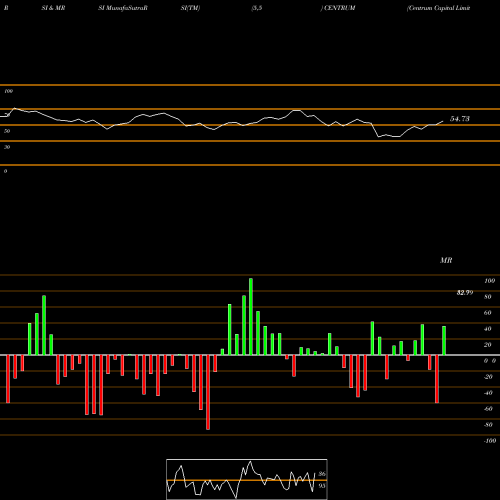Viewport: 500px width, 500px height.
Task: Click the deepest red MR histogram bar
Action: 208,392
